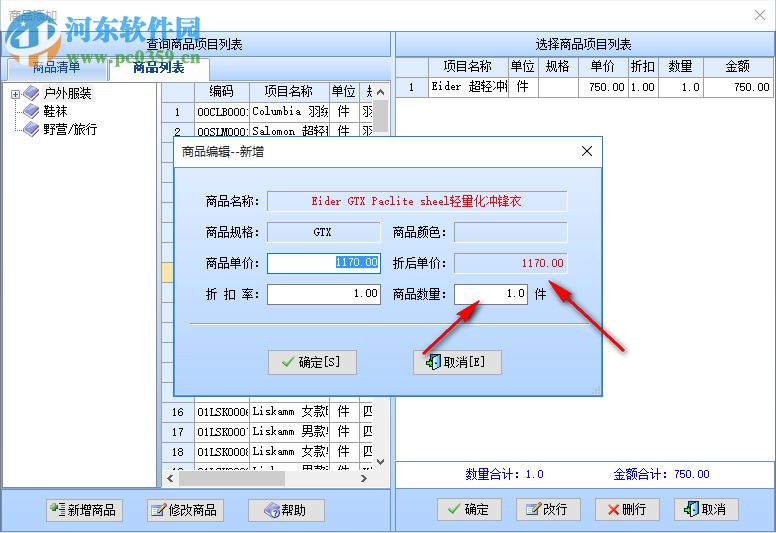Click the 商品规格 field showing GTX
The height and width of the screenshot is (533, 776).
(x=324, y=232)
